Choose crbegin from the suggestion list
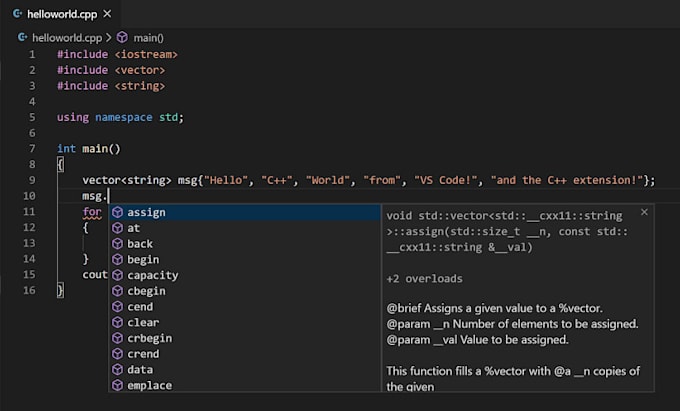680x411 pixels. click(245, 338)
